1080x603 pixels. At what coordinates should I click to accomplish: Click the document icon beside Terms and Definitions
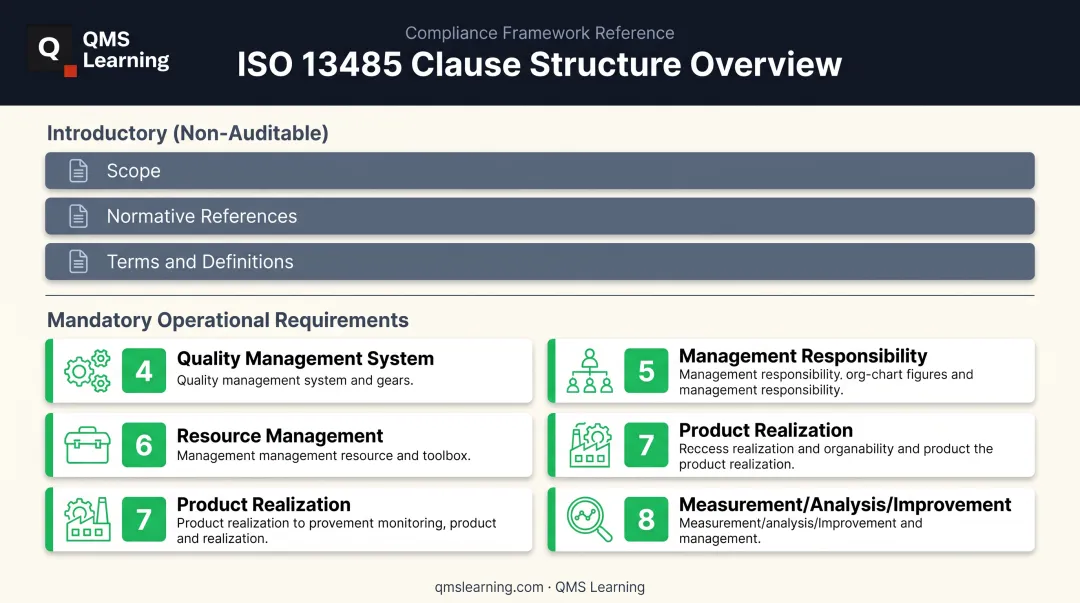click(x=79, y=262)
